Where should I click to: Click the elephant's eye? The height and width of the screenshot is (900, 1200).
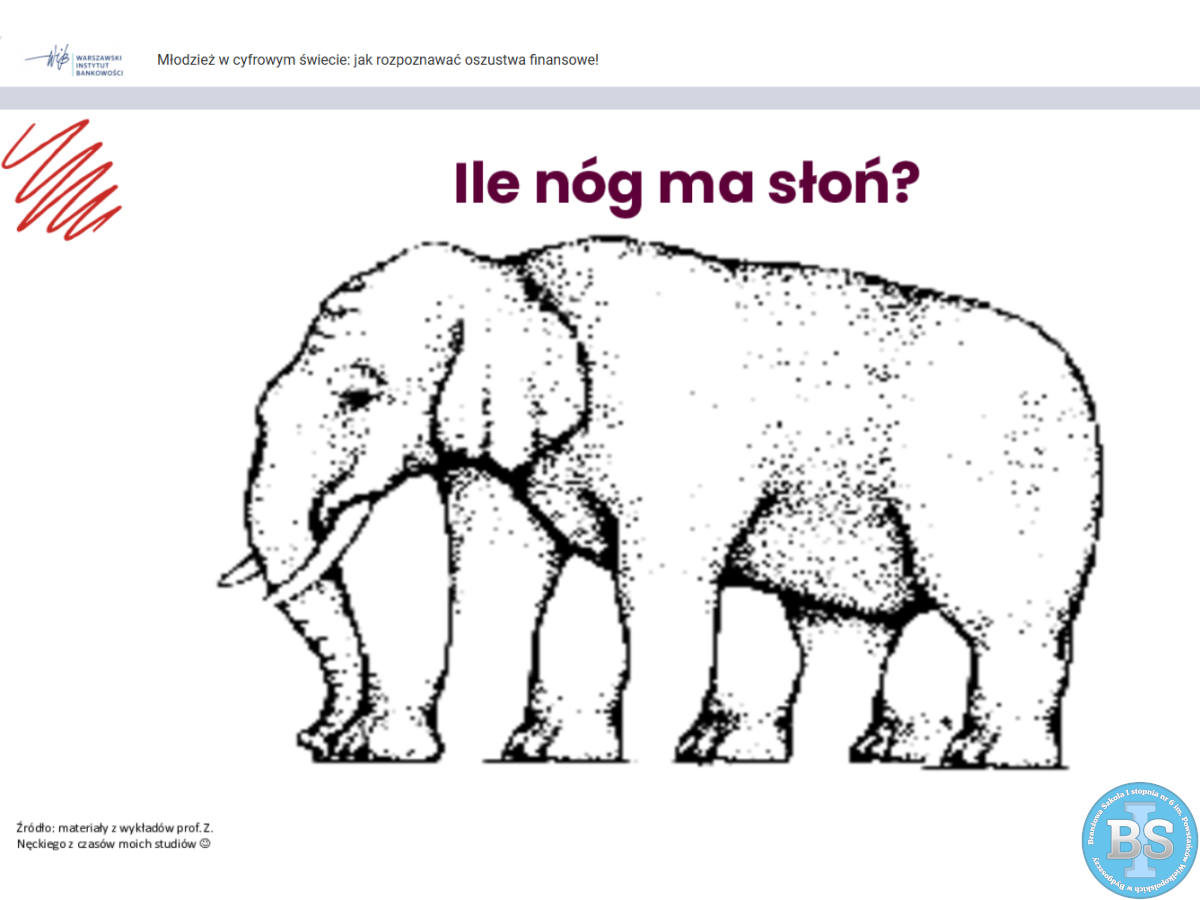357,399
